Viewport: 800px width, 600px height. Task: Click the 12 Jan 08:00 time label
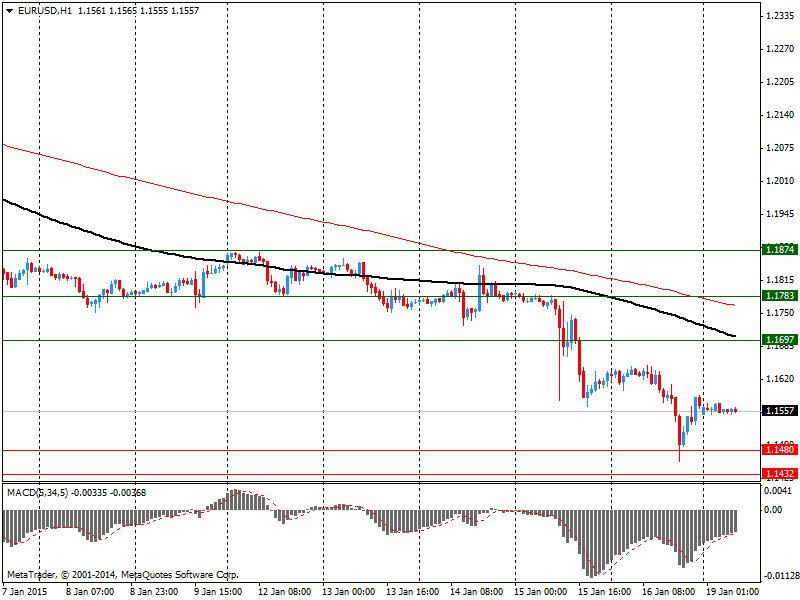pyautogui.click(x=284, y=592)
